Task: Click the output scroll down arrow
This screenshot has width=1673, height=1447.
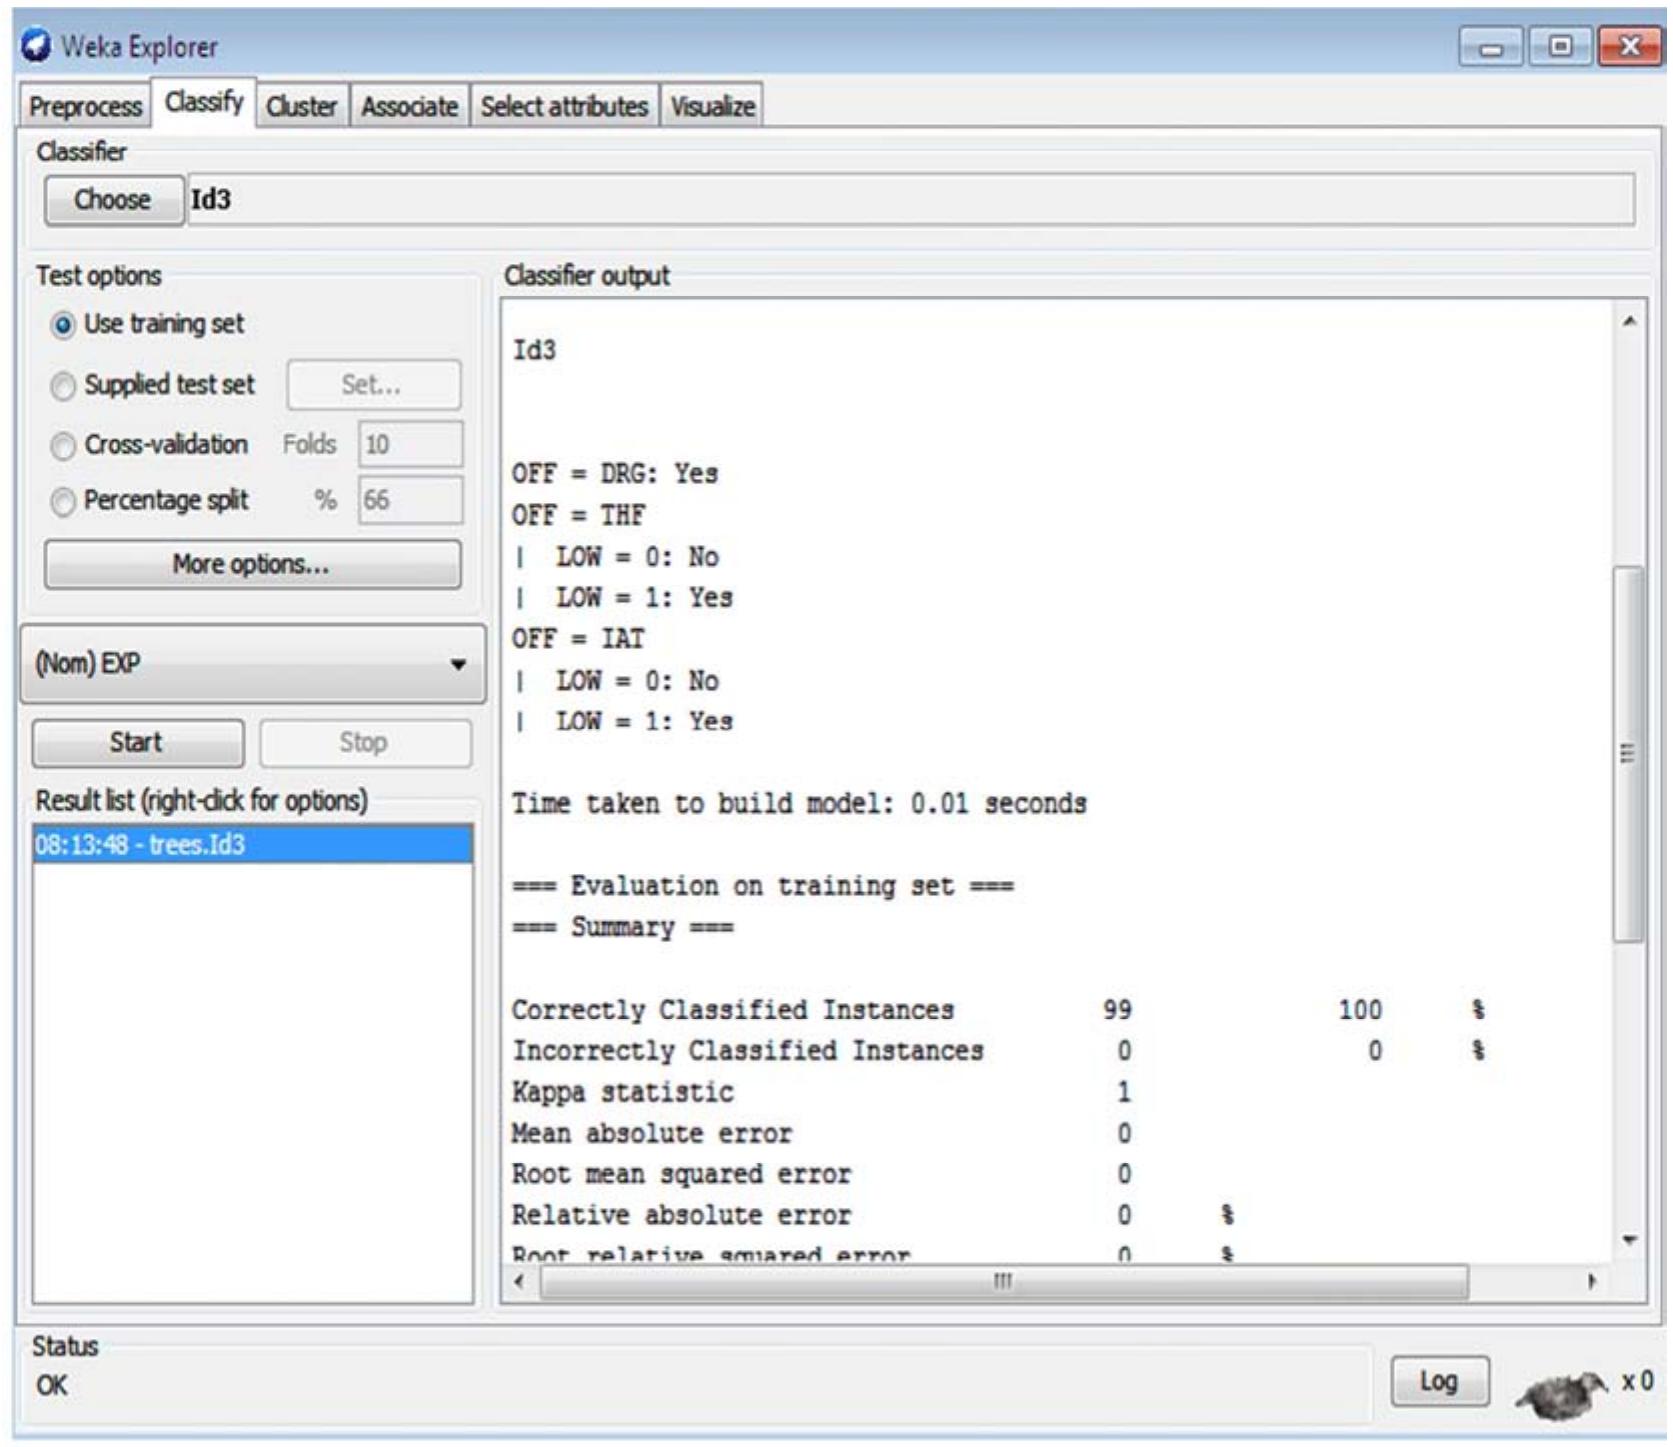Action: 1629,1240
